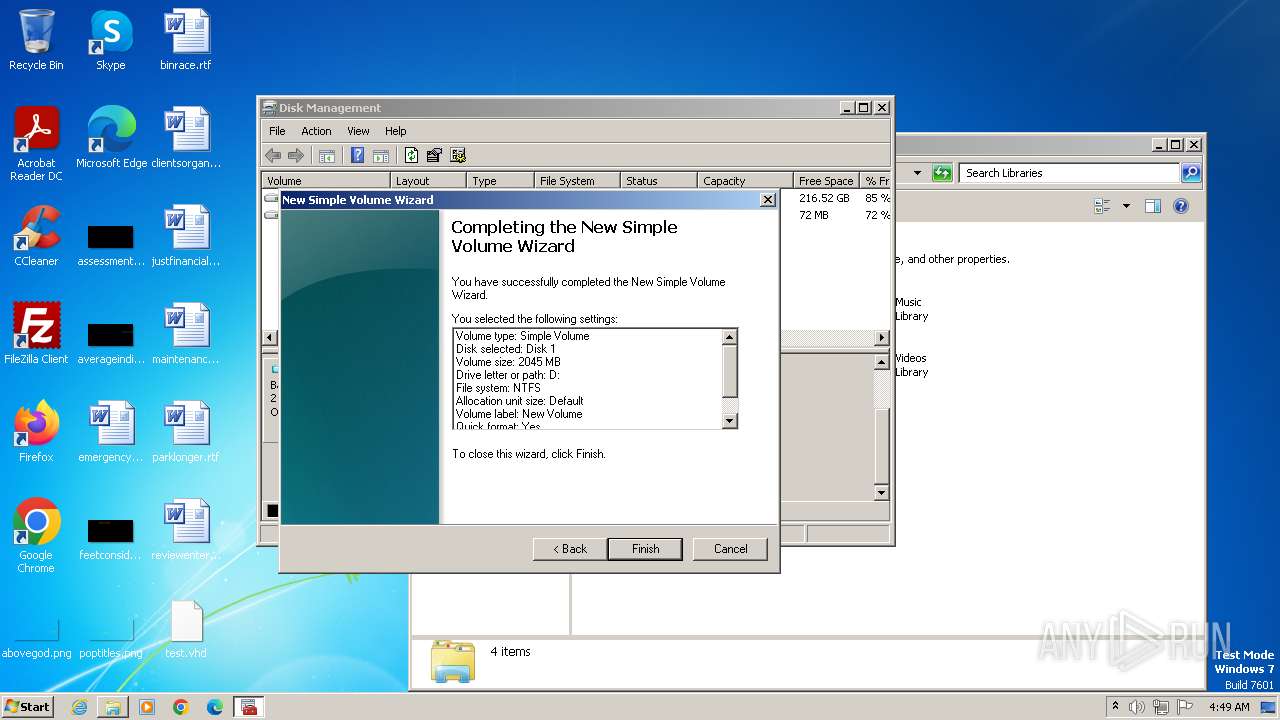
Task: Go back with the Back button
Action: click(569, 549)
